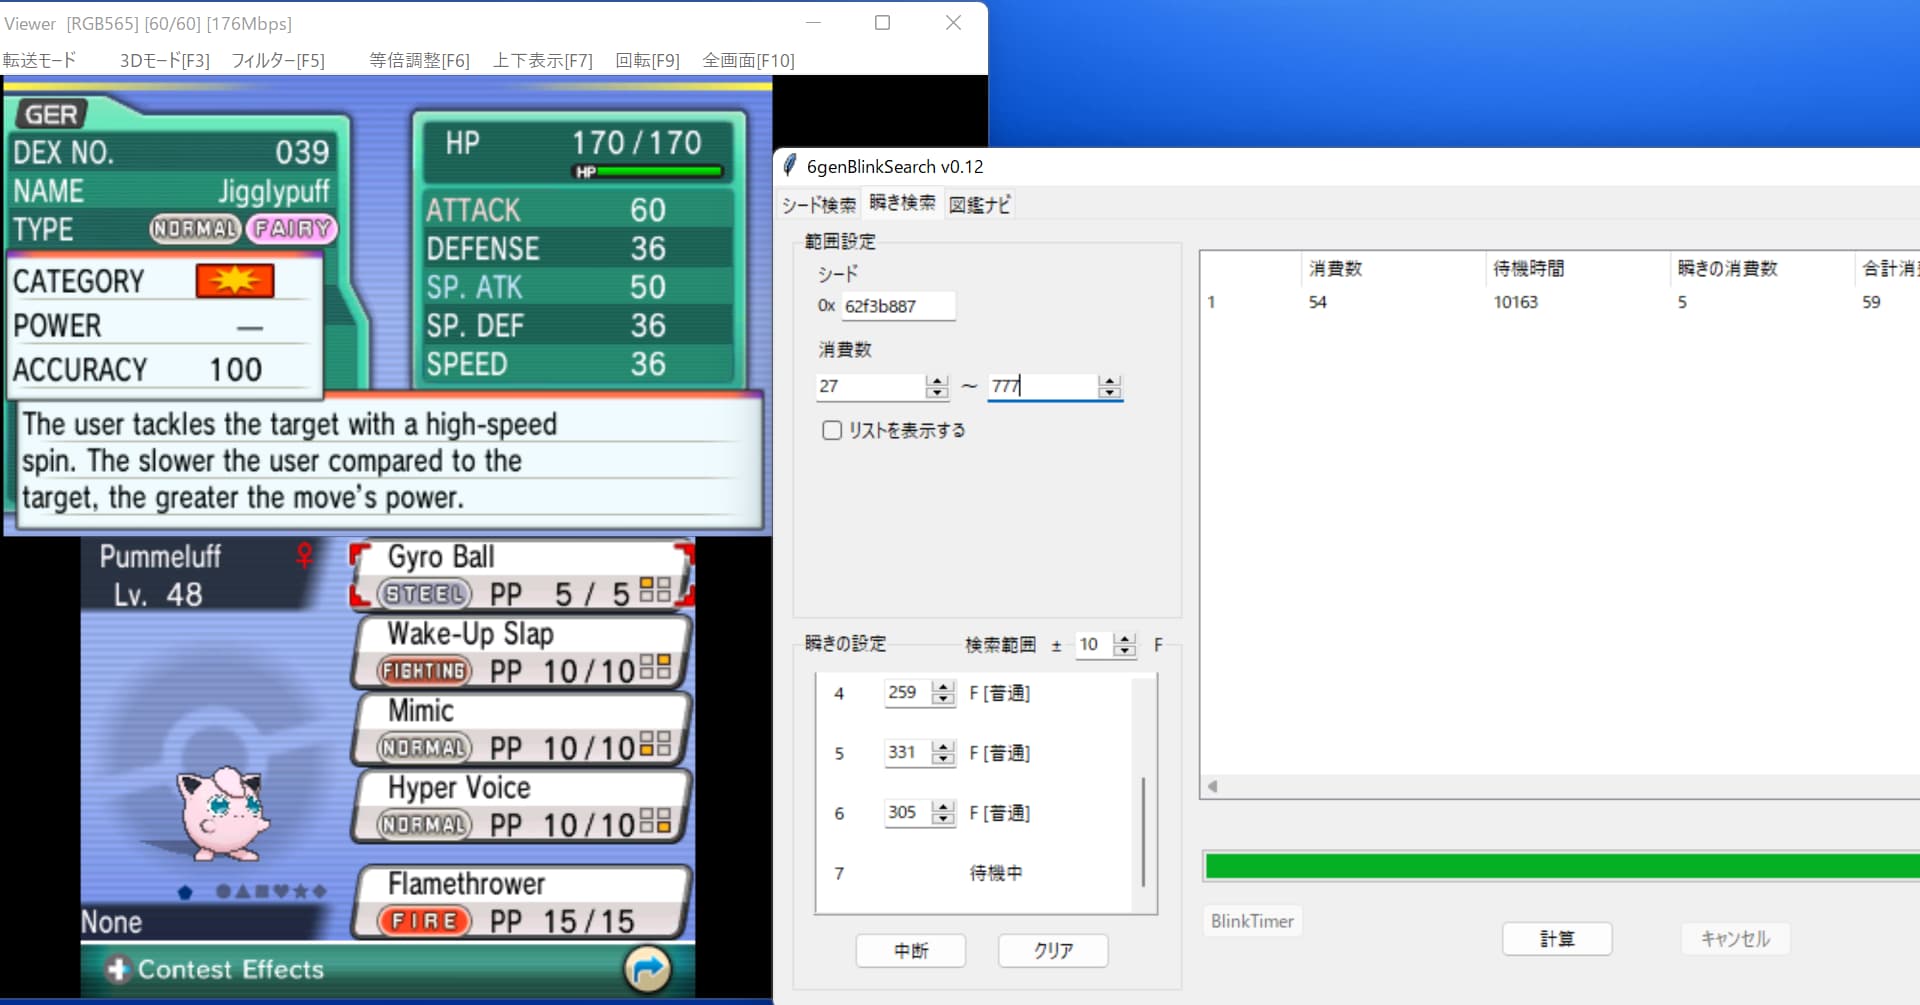
Task: Click 上下表示[F7] in the Viewer menu
Action: [x=543, y=60]
